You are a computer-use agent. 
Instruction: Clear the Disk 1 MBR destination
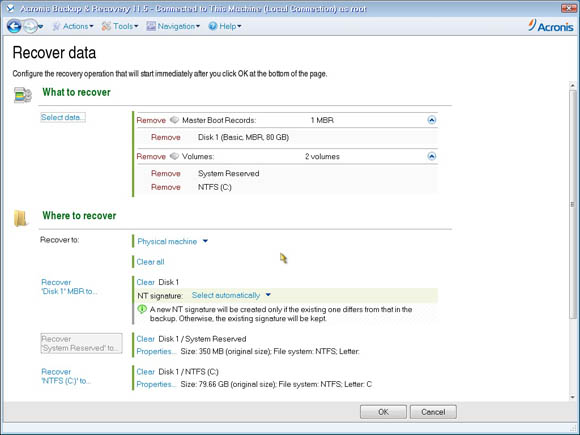pos(145,282)
